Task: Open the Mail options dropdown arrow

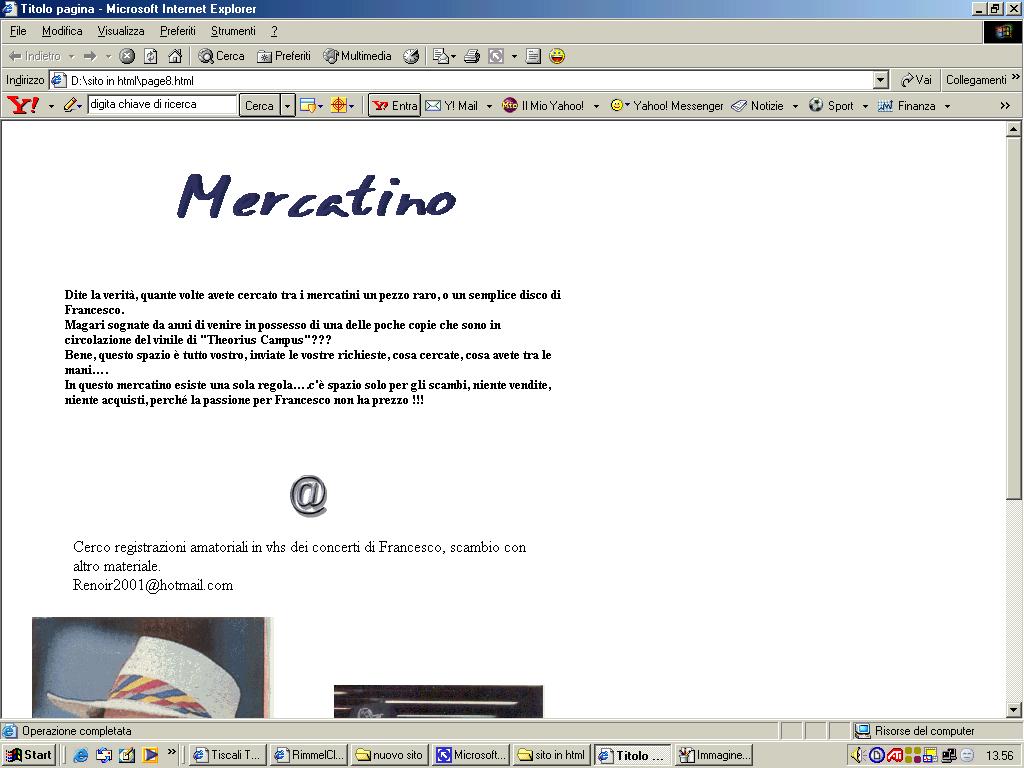Action: click(x=454, y=56)
